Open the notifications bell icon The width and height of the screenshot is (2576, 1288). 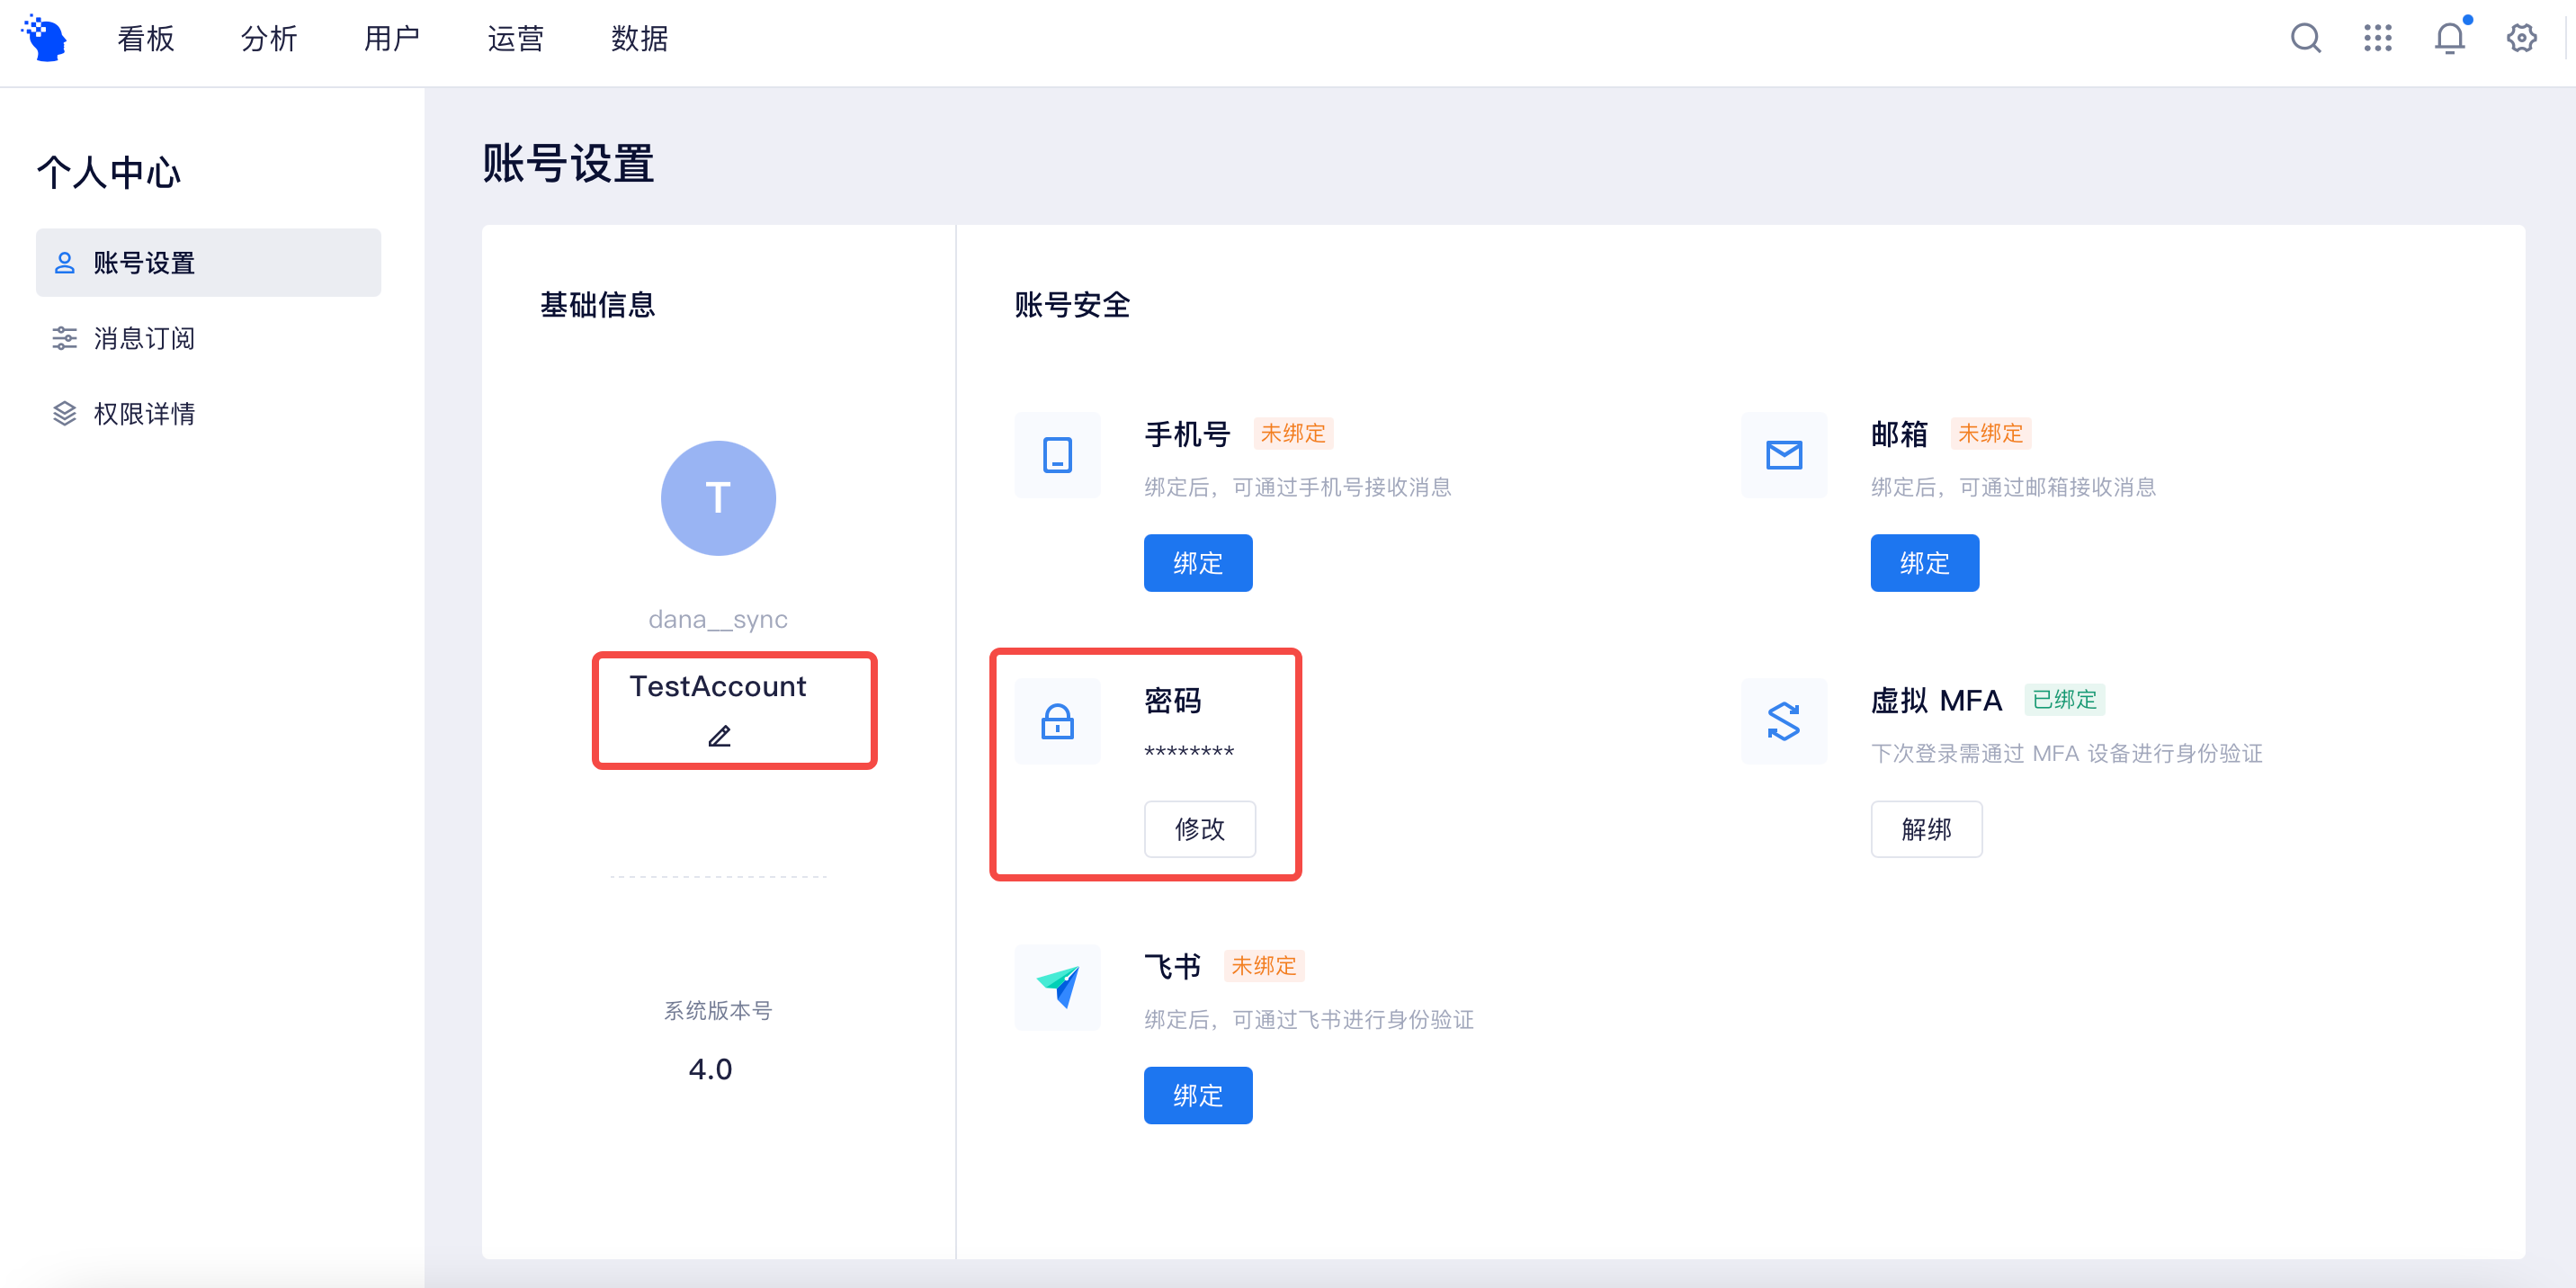click(2449, 39)
